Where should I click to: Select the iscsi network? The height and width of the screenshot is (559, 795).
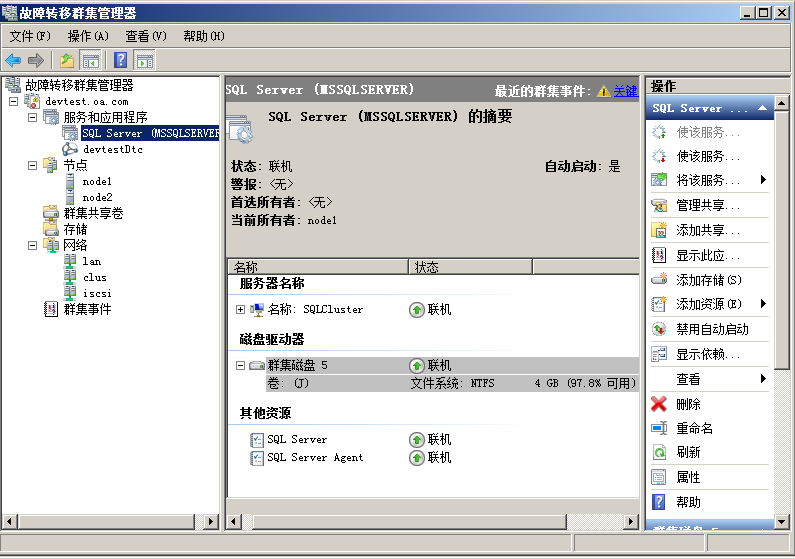(97, 293)
